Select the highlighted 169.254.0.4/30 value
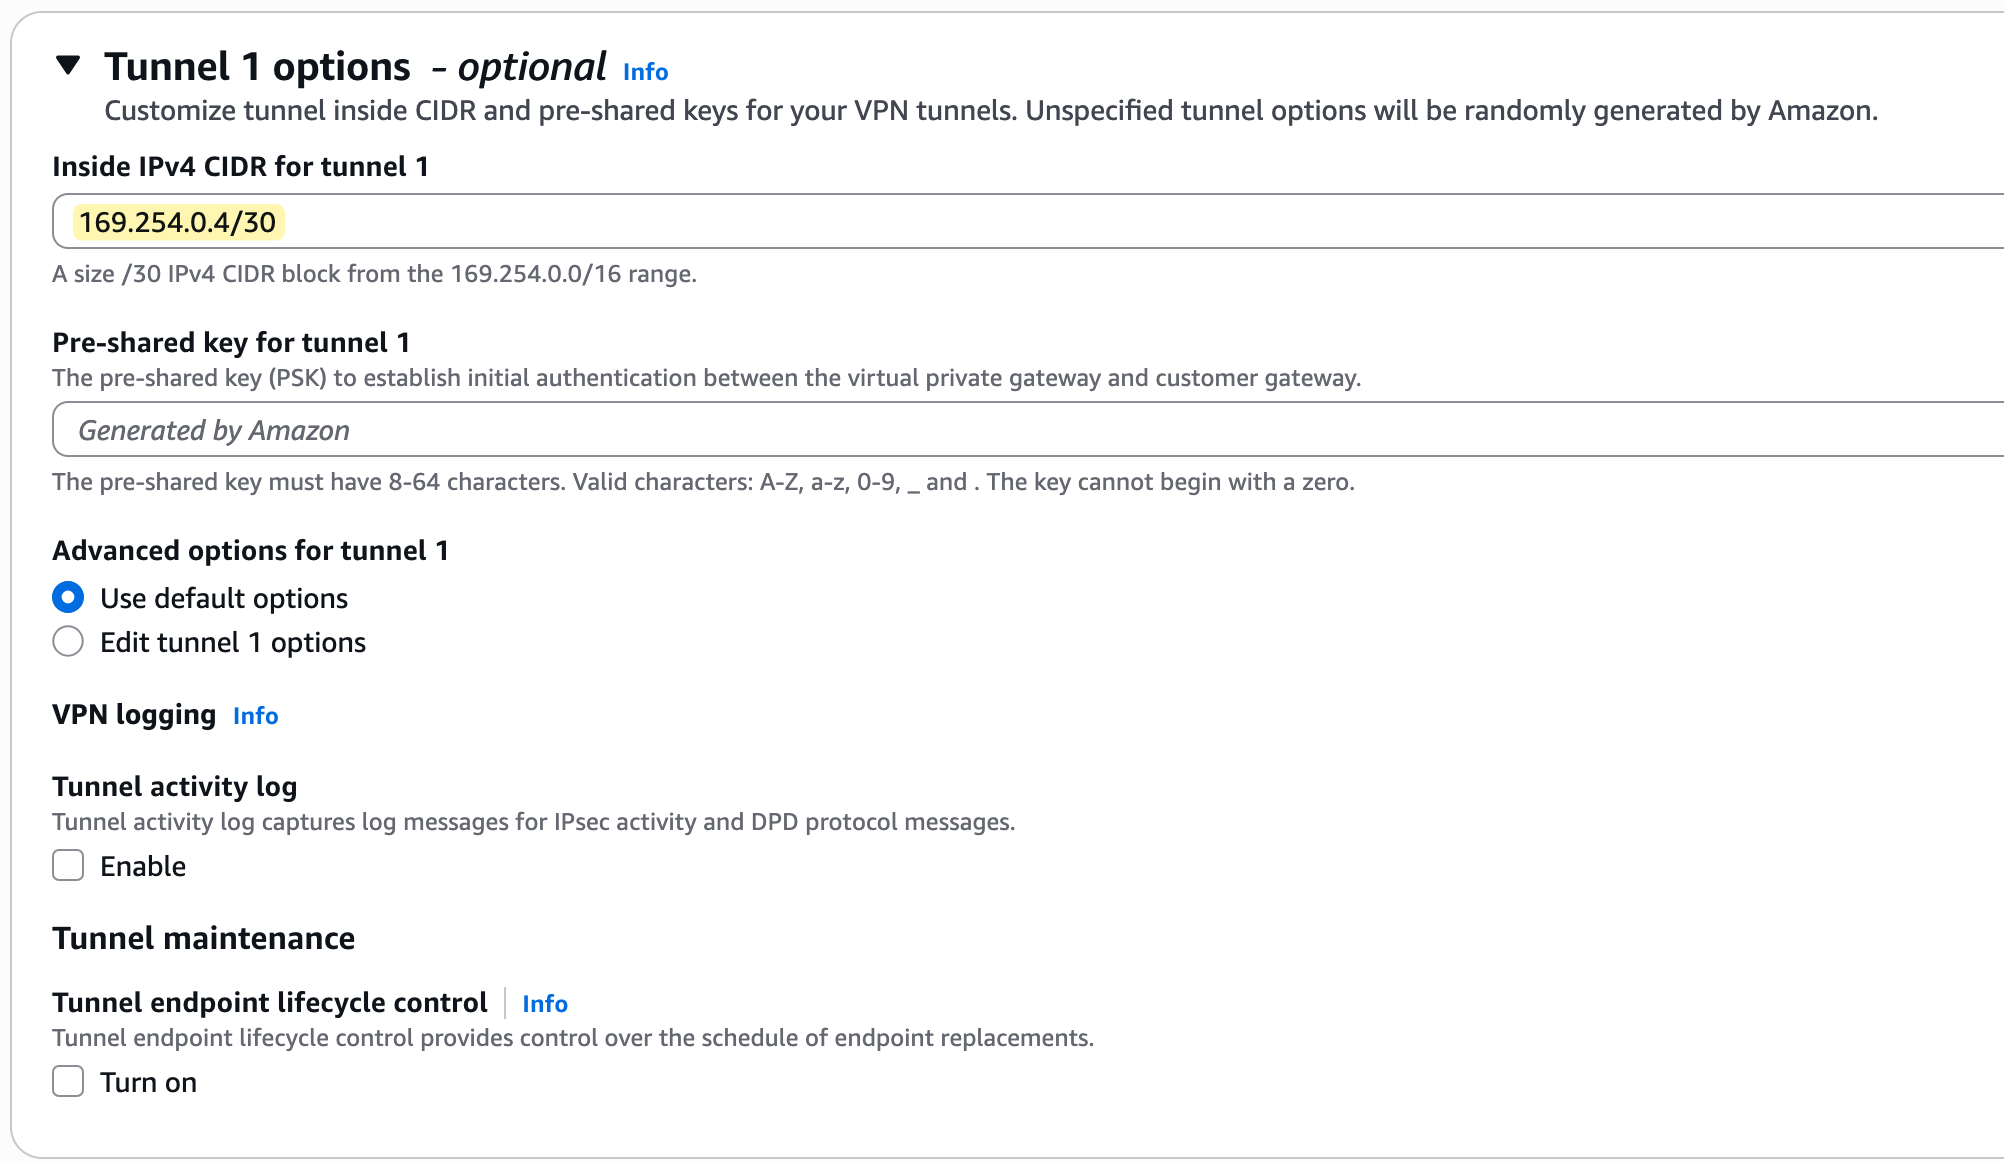Screen dimensions: 2004x1162 pos(178,222)
